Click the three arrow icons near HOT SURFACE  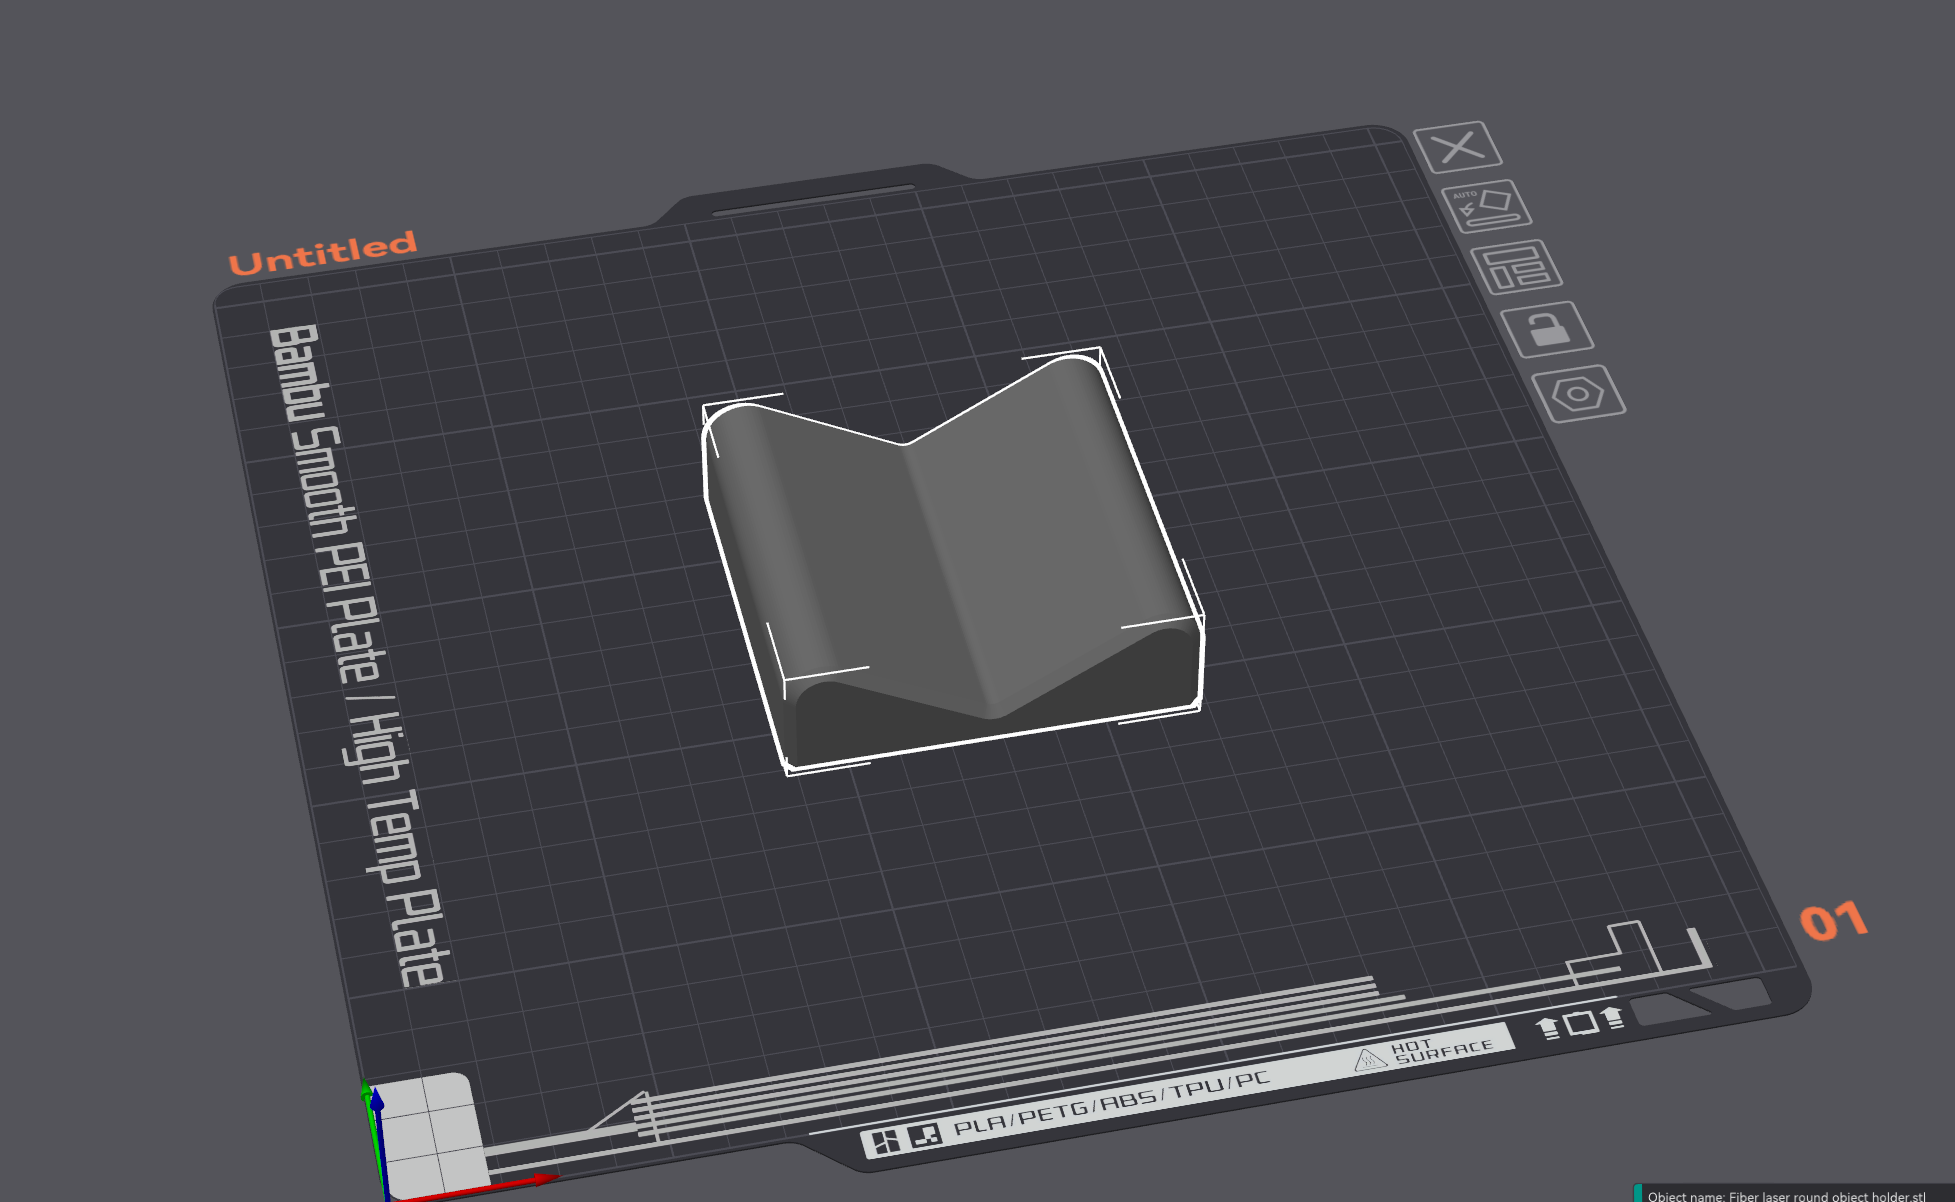click(x=1580, y=1023)
